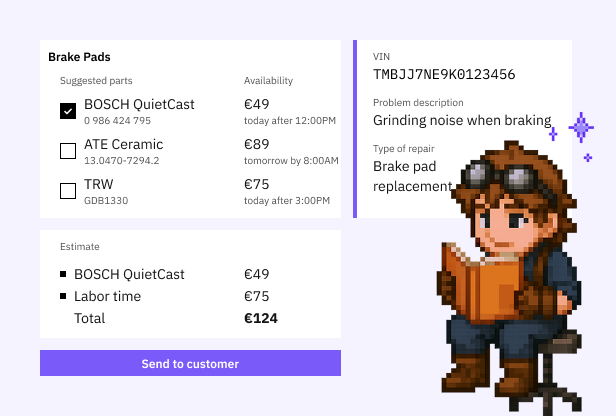
Task: Check the ATE Ceramic checkbox
Action: point(68,151)
